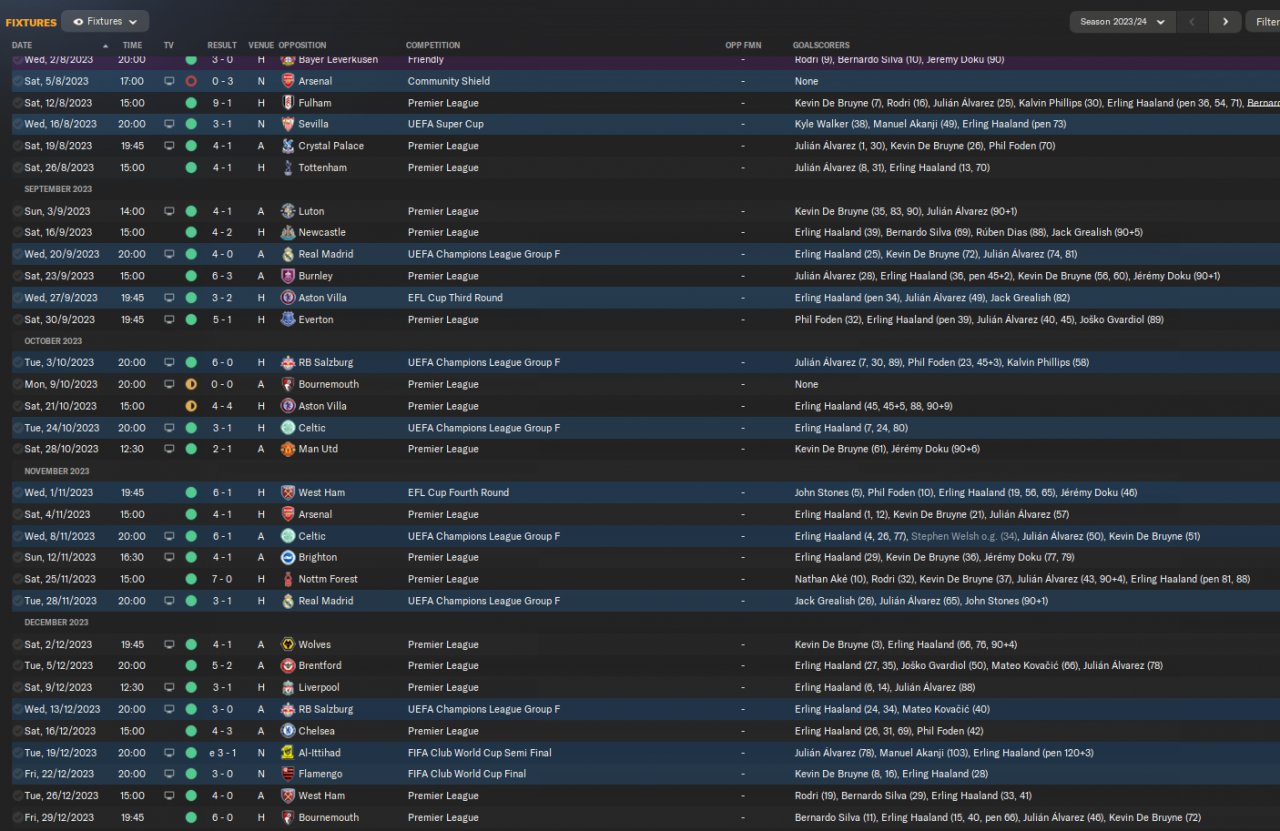Click the FIFA Club World Cup Semi Final text
This screenshot has height=831, width=1280.
(x=480, y=753)
